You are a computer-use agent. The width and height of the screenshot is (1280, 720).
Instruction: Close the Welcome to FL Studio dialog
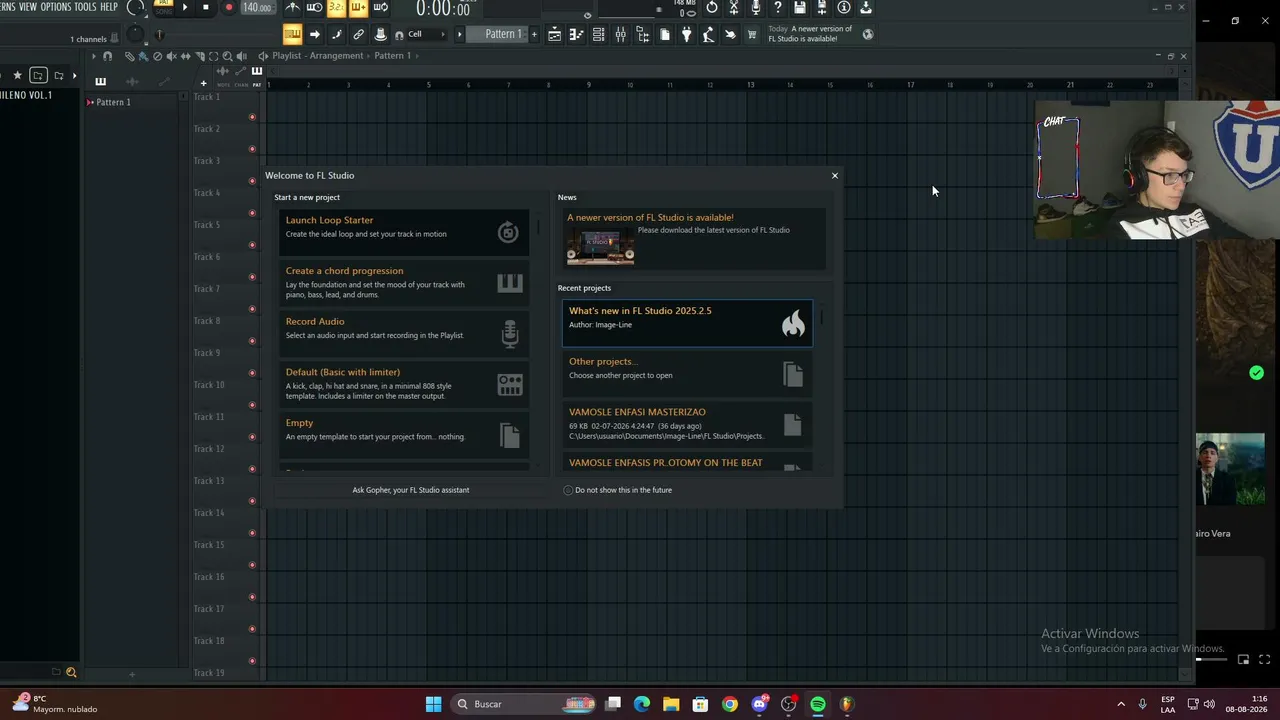(x=835, y=176)
